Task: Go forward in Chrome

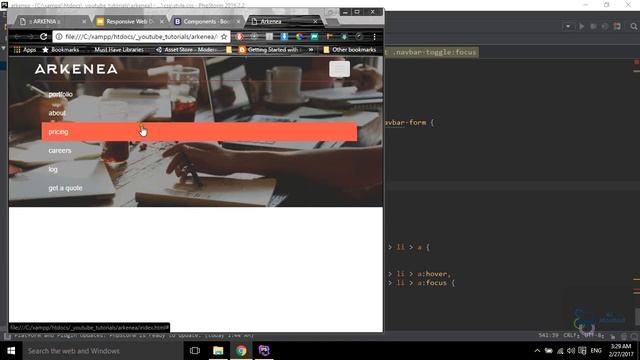Action: coord(30,36)
